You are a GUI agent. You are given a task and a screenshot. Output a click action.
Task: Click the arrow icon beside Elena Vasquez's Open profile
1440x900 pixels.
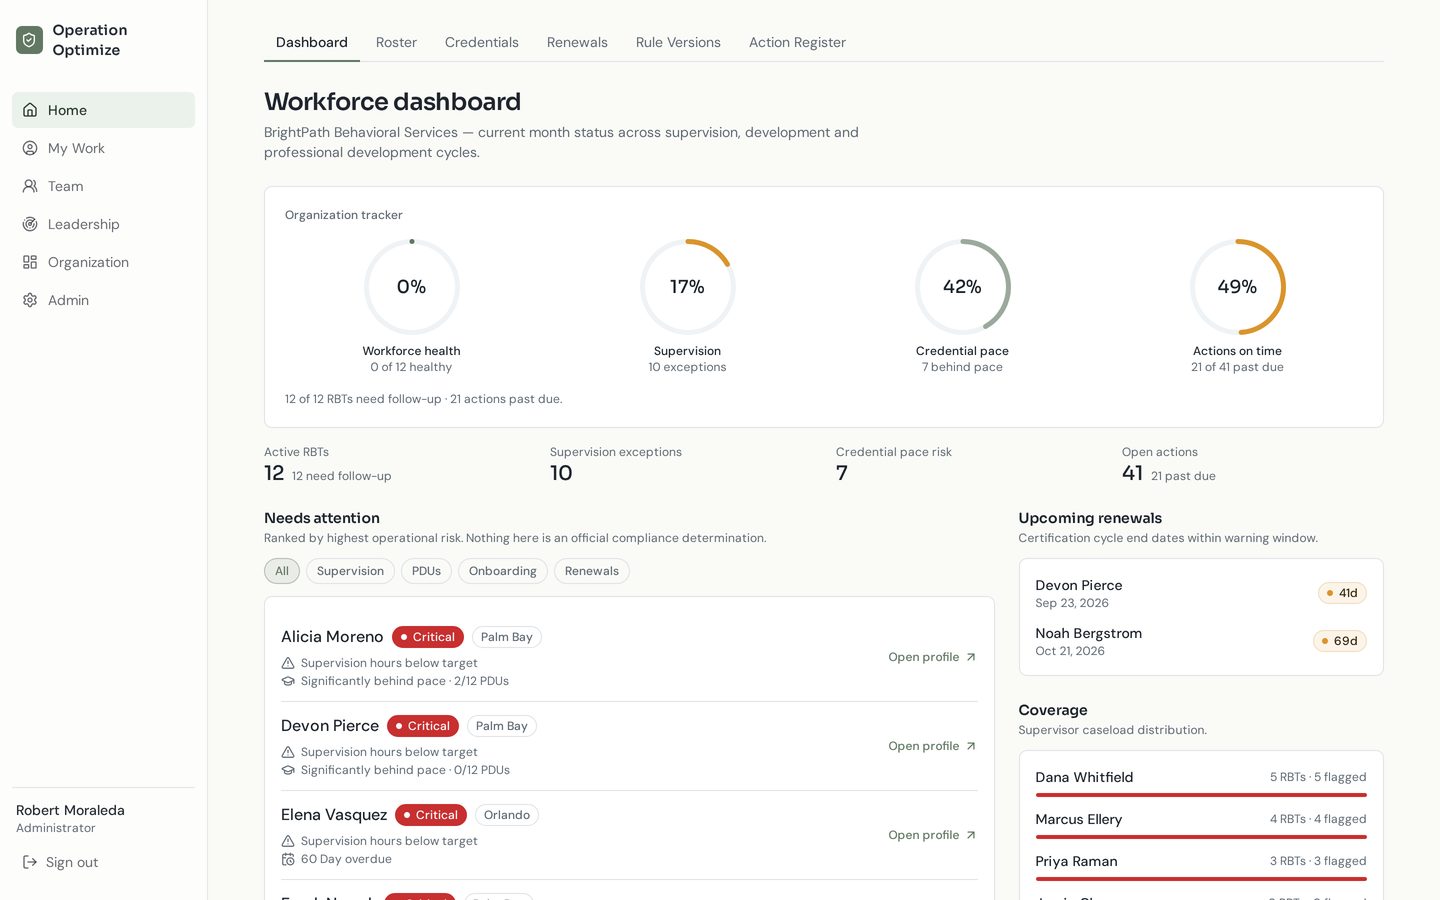pos(971,835)
